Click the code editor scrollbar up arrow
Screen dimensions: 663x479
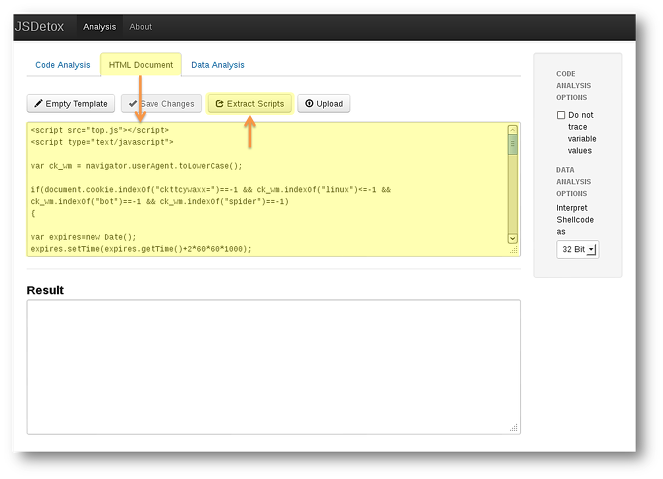point(512,130)
